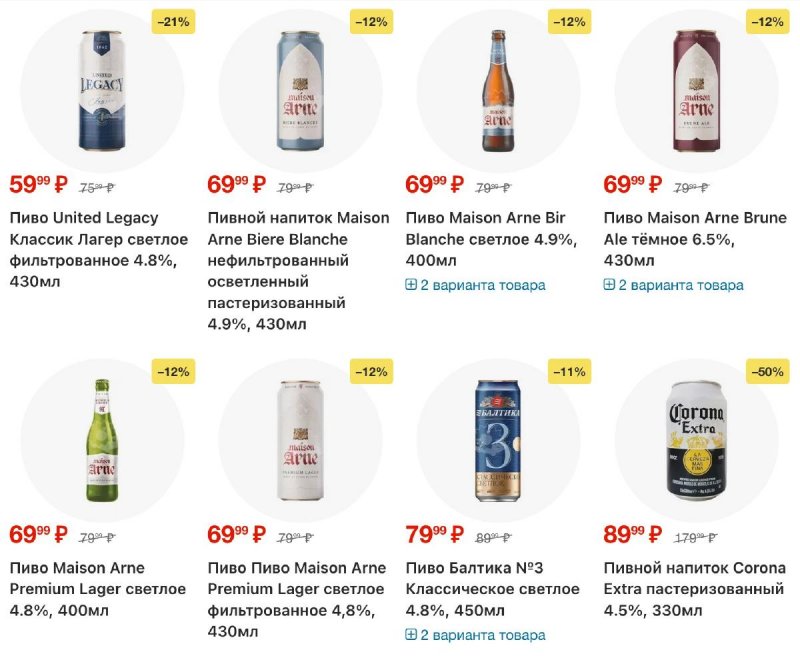This screenshot has width=800, height=656.
Task: Click the -21% discount badge
Action: tap(173, 22)
